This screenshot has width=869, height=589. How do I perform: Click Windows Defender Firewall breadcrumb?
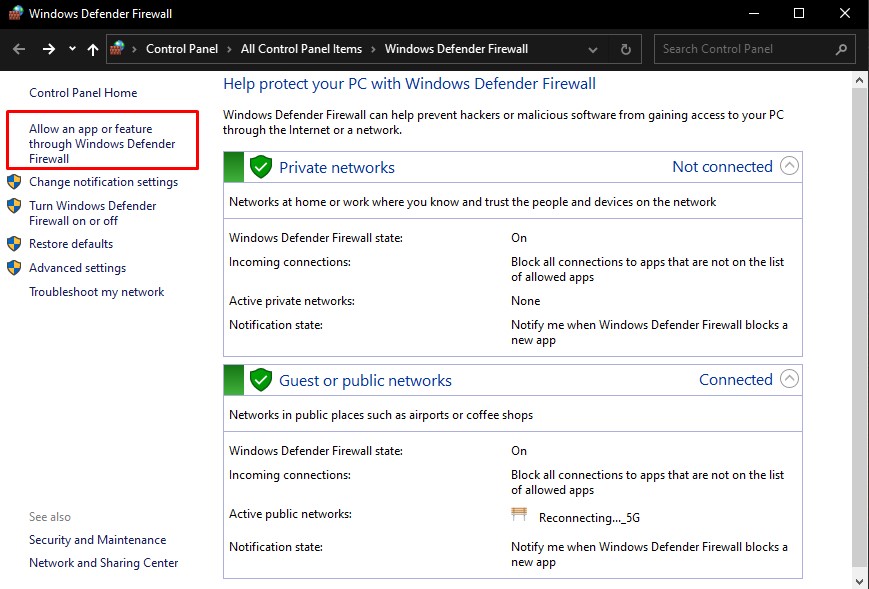(456, 49)
